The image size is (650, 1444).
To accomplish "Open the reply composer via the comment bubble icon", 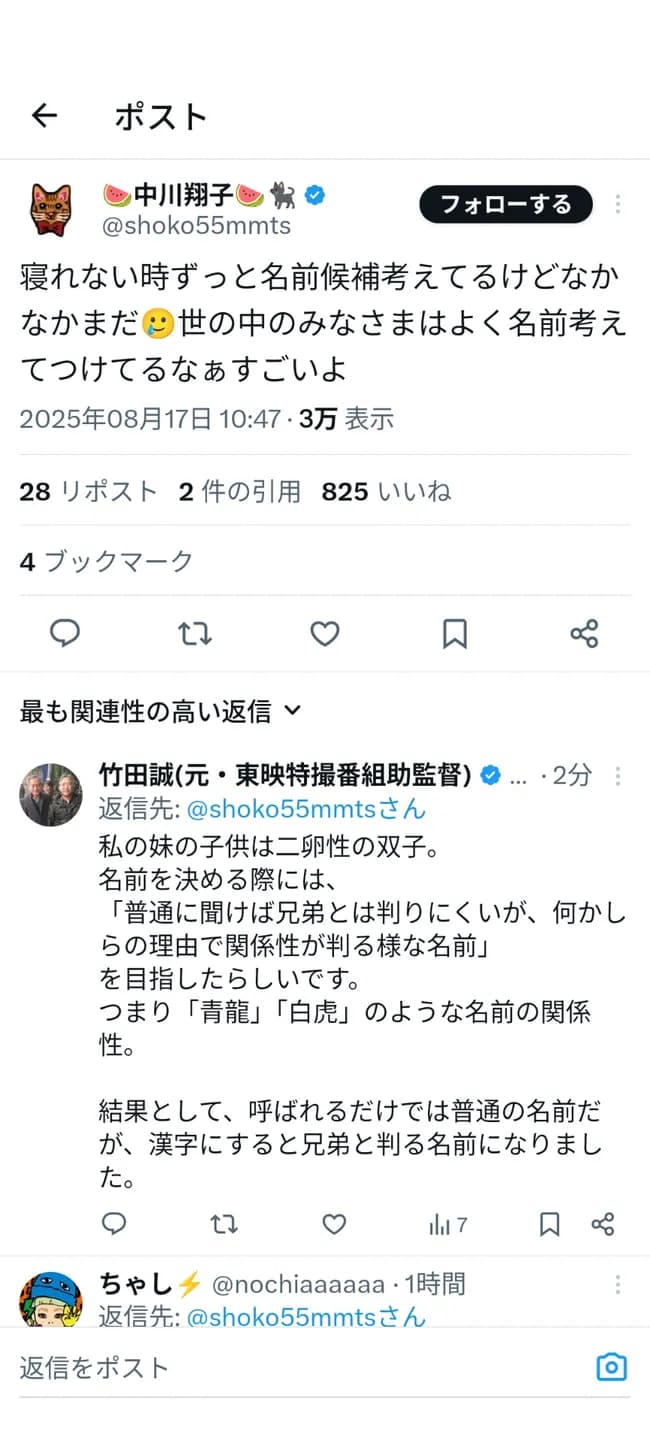I will click(x=65, y=634).
